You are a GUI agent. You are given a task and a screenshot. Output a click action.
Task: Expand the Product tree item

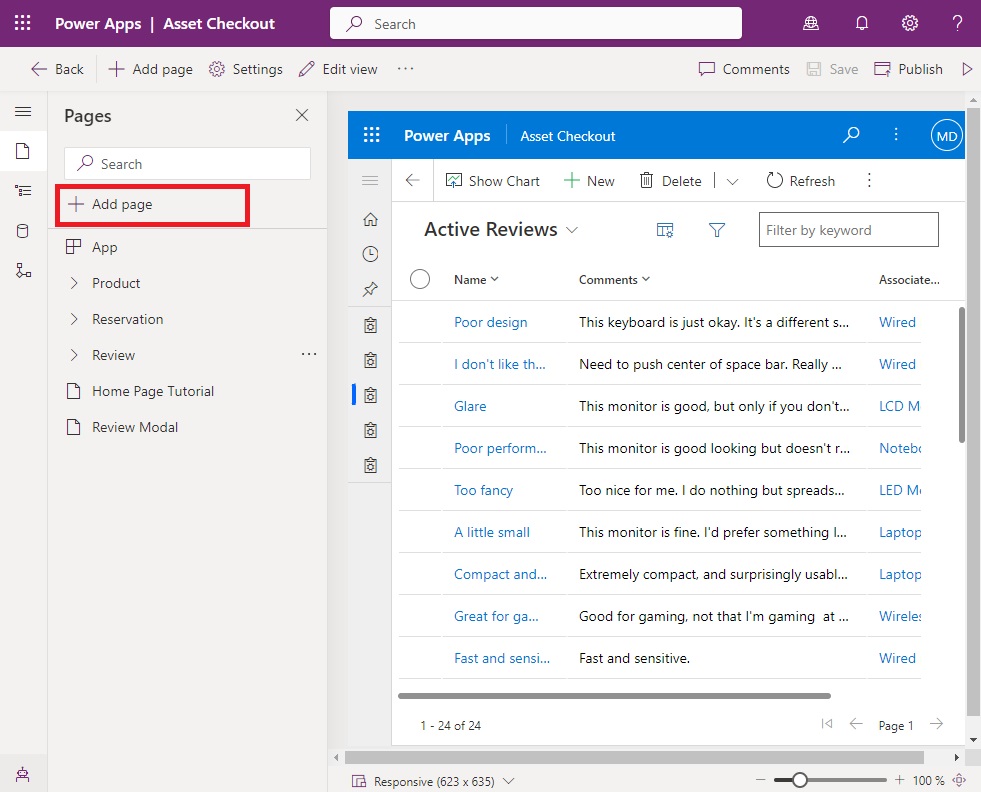(74, 283)
